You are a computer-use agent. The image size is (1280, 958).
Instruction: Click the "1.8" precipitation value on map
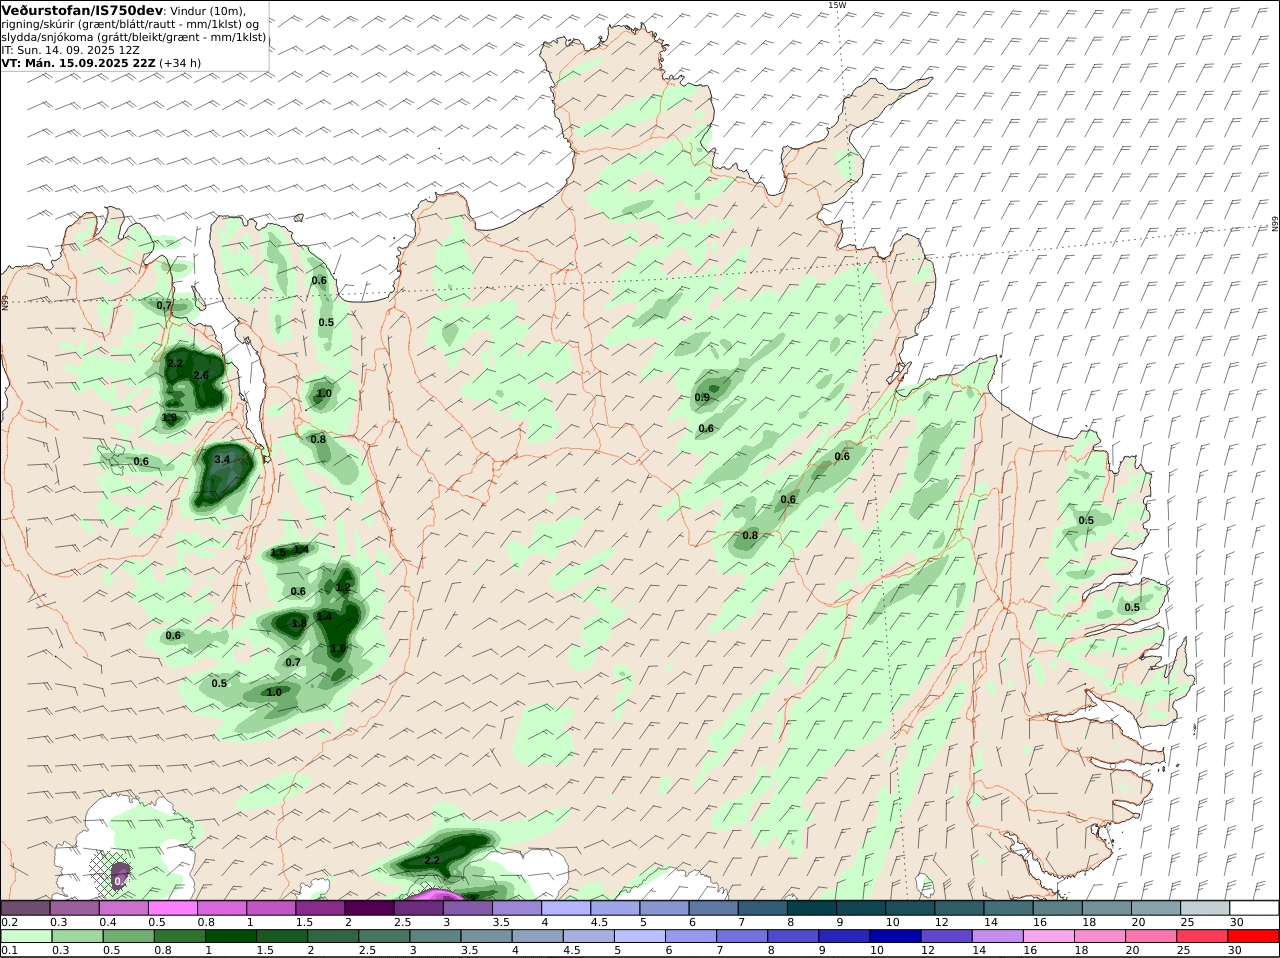point(298,623)
